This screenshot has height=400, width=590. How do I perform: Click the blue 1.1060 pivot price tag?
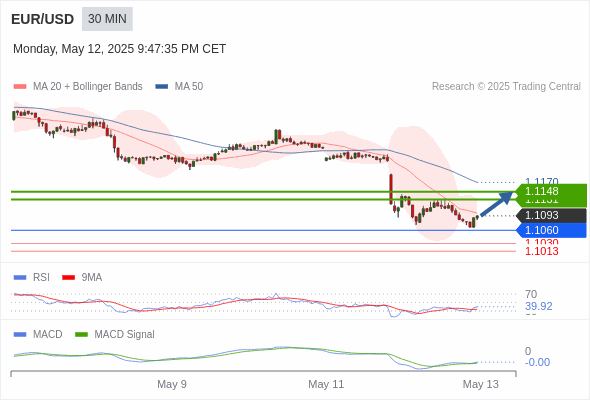(x=551, y=230)
